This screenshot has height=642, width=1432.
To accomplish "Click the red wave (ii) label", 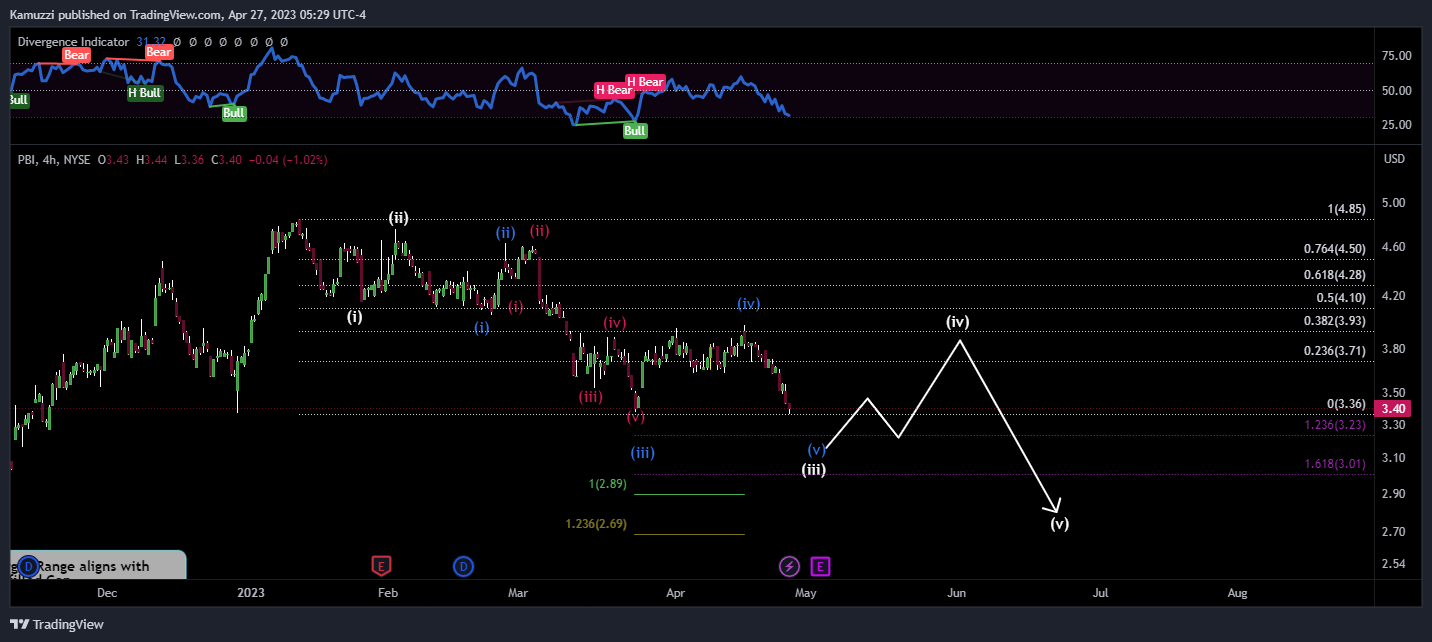I will coord(540,231).
